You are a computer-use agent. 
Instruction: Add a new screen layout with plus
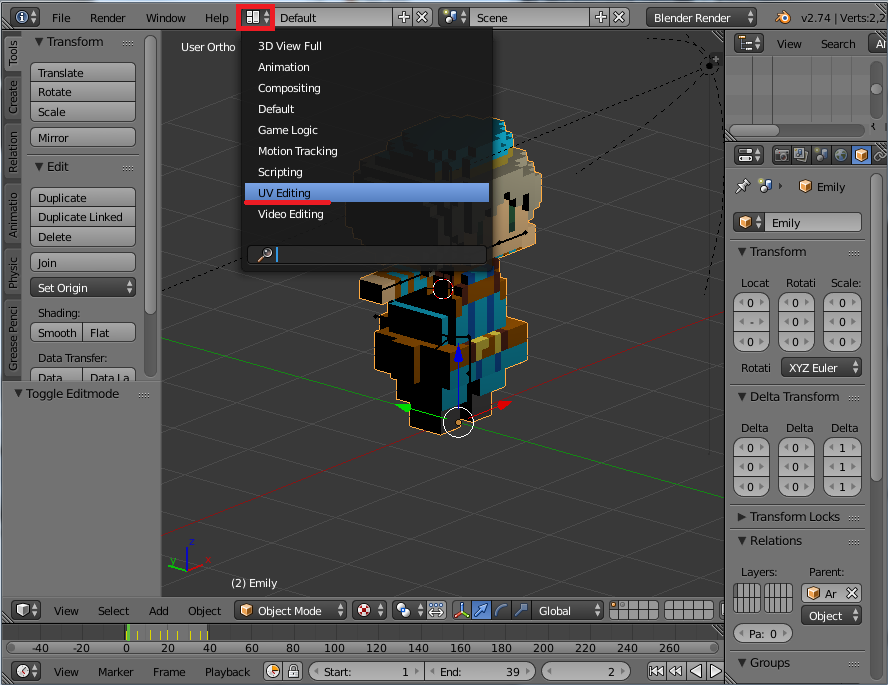pyautogui.click(x=403, y=18)
